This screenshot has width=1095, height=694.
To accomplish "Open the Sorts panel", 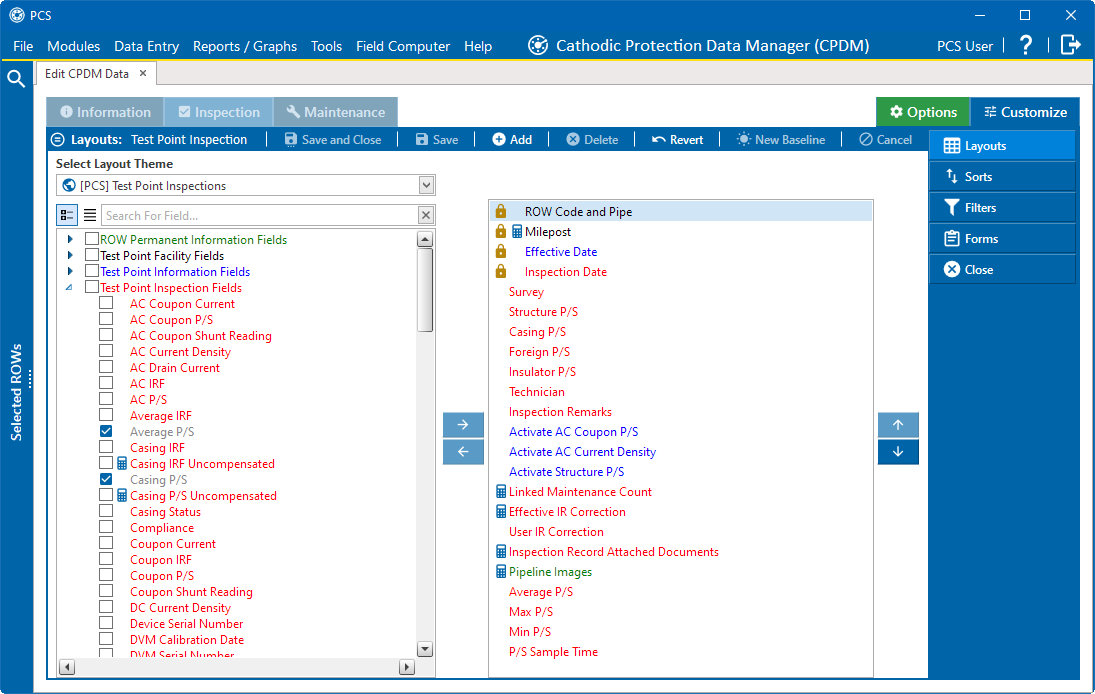I will (1002, 177).
